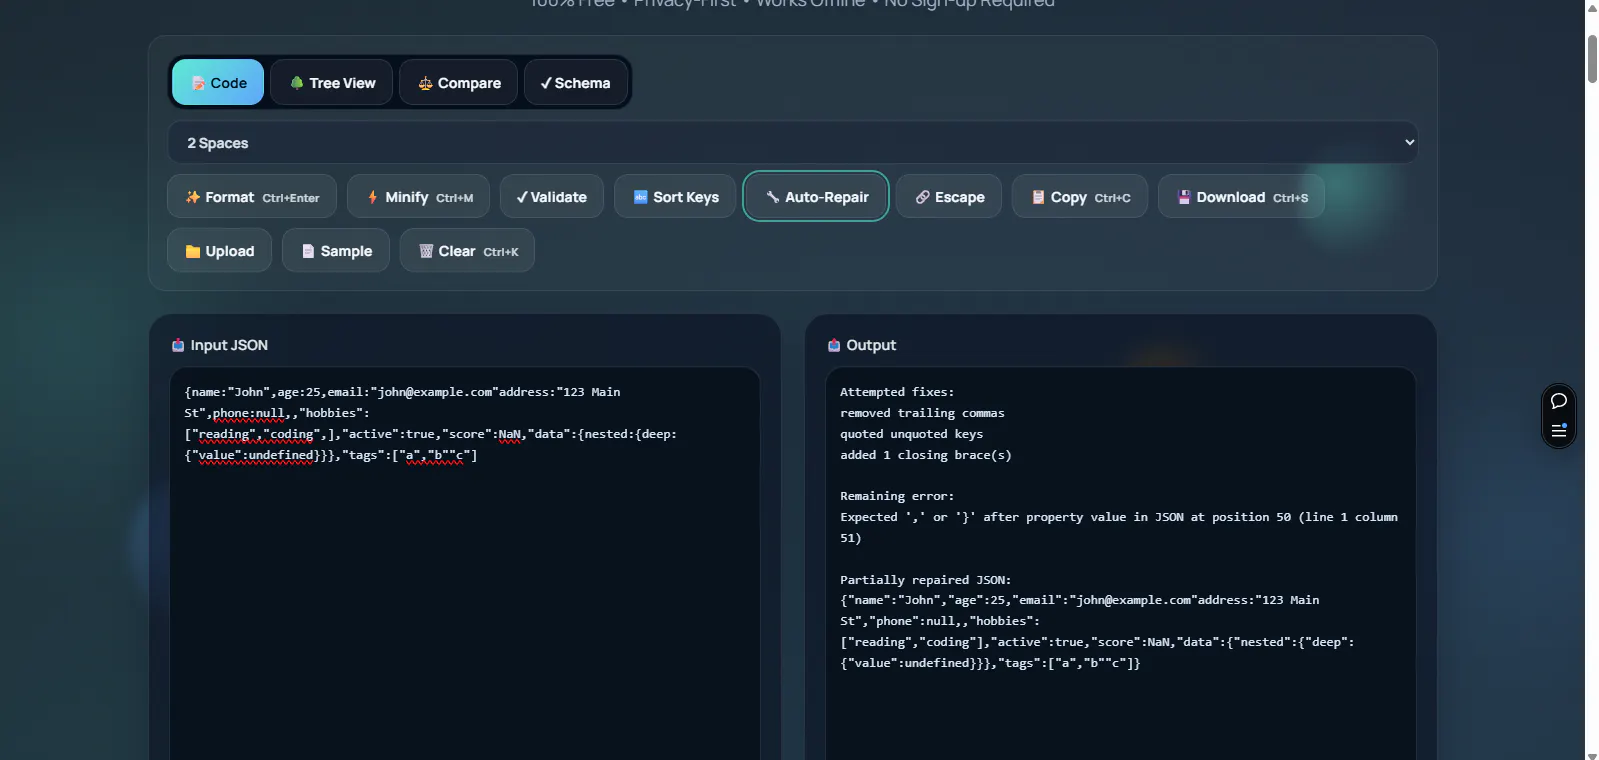Viewport: 1599px width, 760px height.
Task: Click the Output header icon
Action: 834,345
